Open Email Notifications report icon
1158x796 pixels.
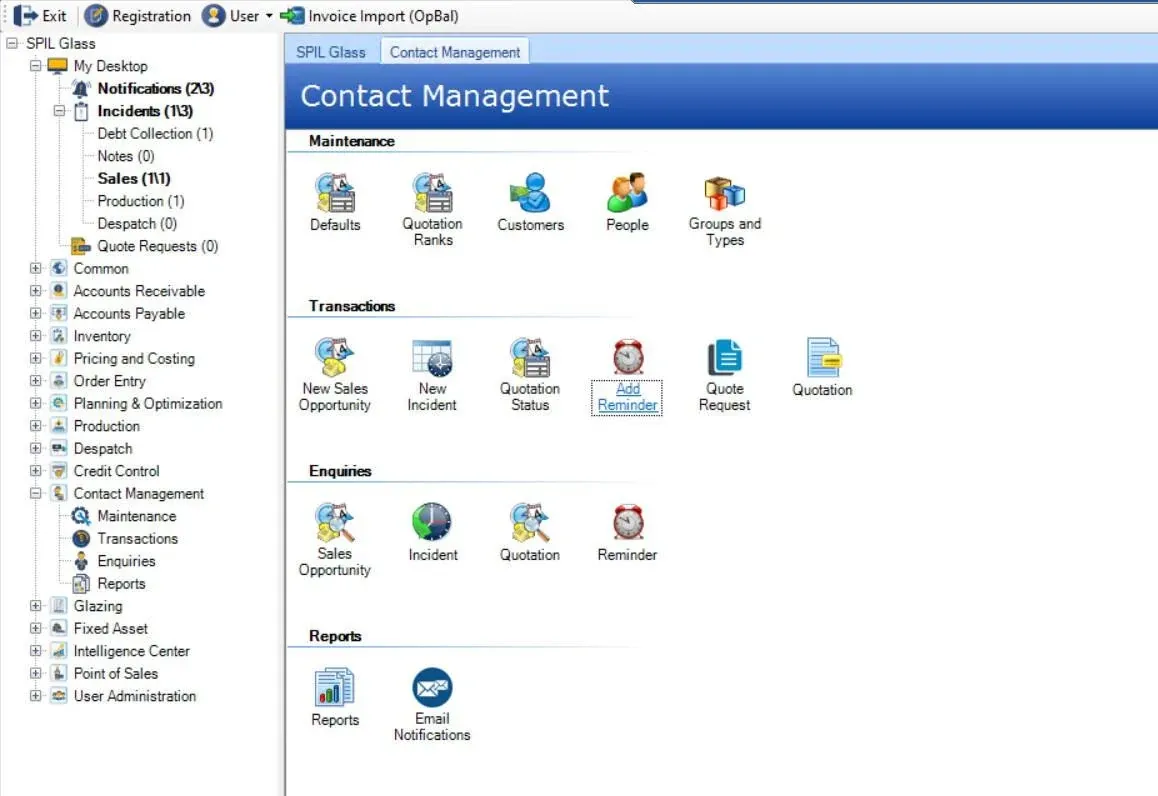pos(432,687)
